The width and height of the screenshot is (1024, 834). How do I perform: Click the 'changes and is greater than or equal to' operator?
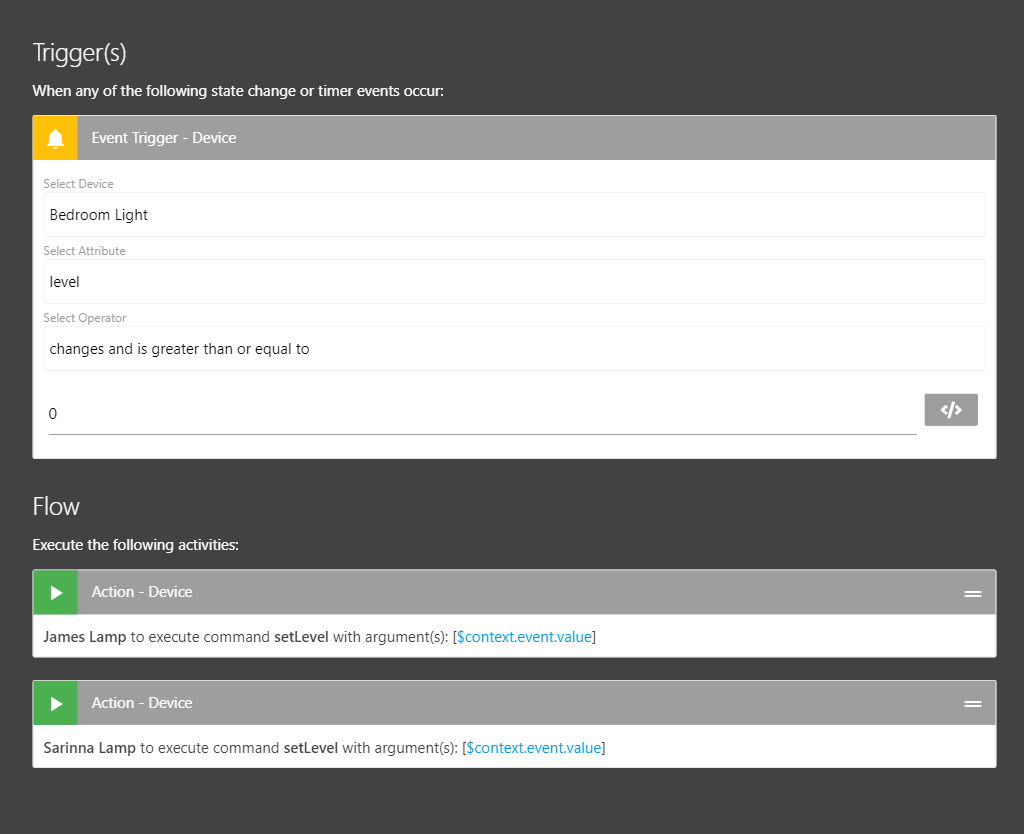(514, 348)
